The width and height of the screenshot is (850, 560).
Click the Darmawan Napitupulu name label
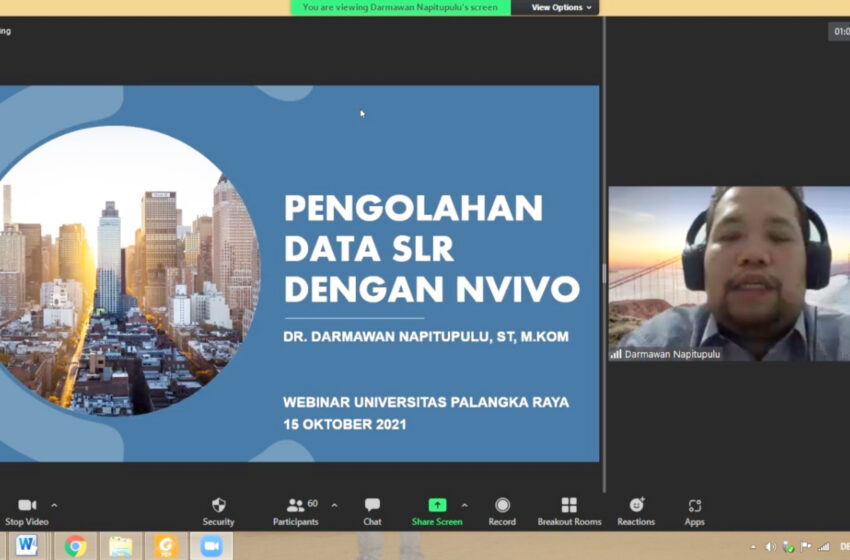[672, 355]
